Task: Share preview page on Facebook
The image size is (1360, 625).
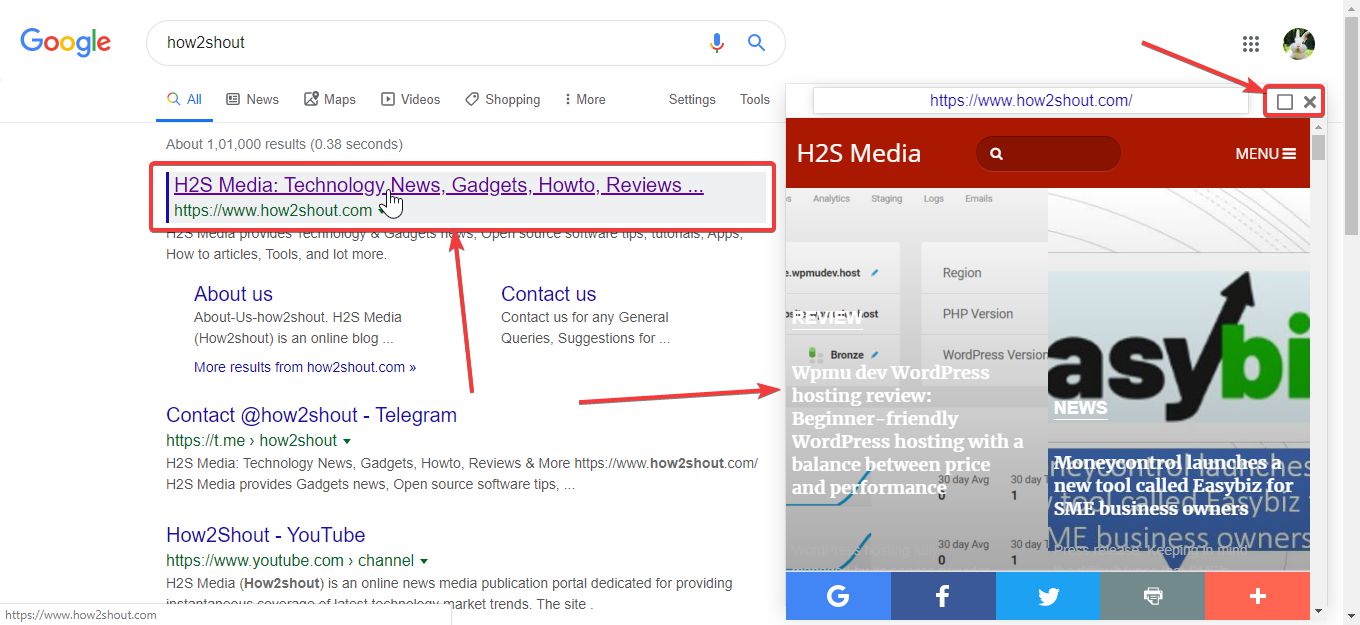Action: (x=943, y=596)
